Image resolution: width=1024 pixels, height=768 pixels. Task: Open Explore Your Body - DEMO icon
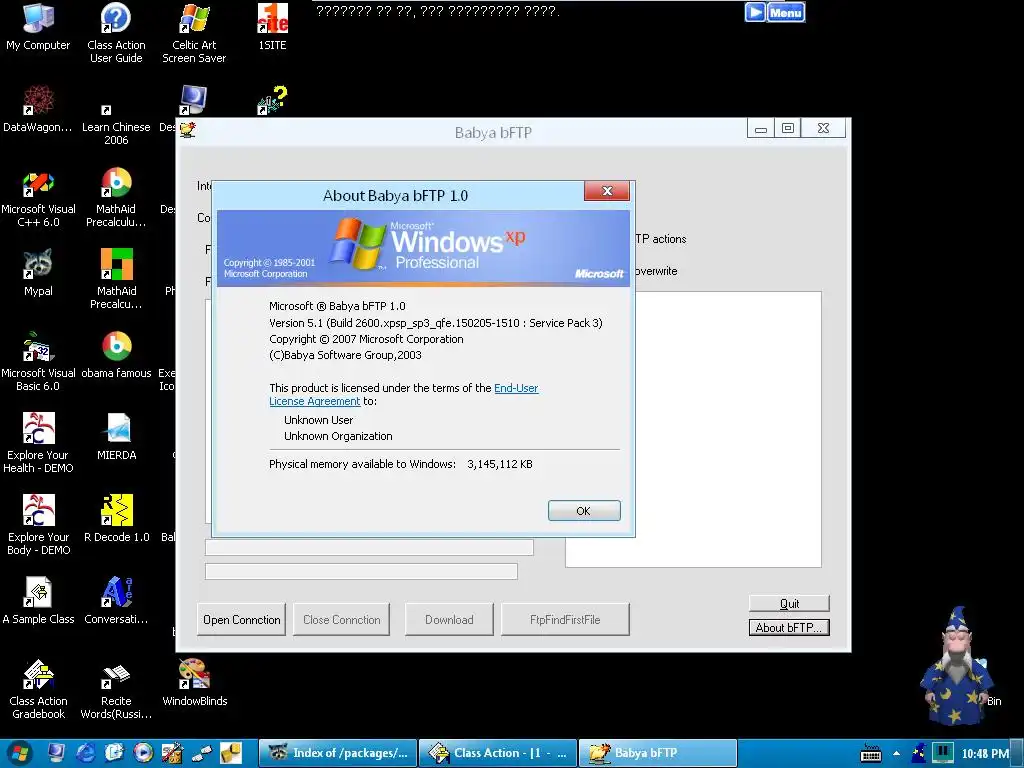coord(38,525)
